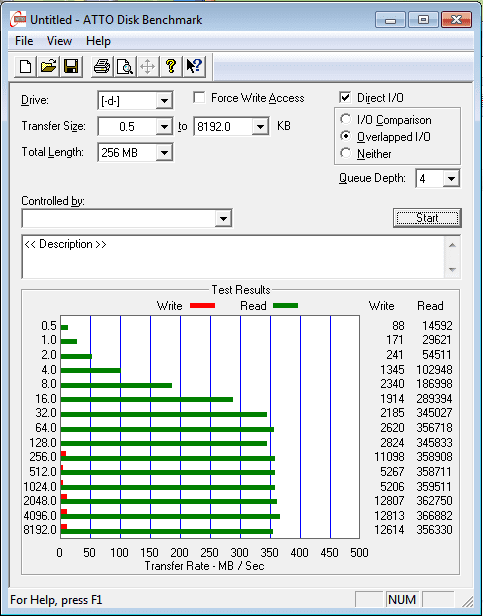
Task: Click write value 2340
Action: click(390, 383)
